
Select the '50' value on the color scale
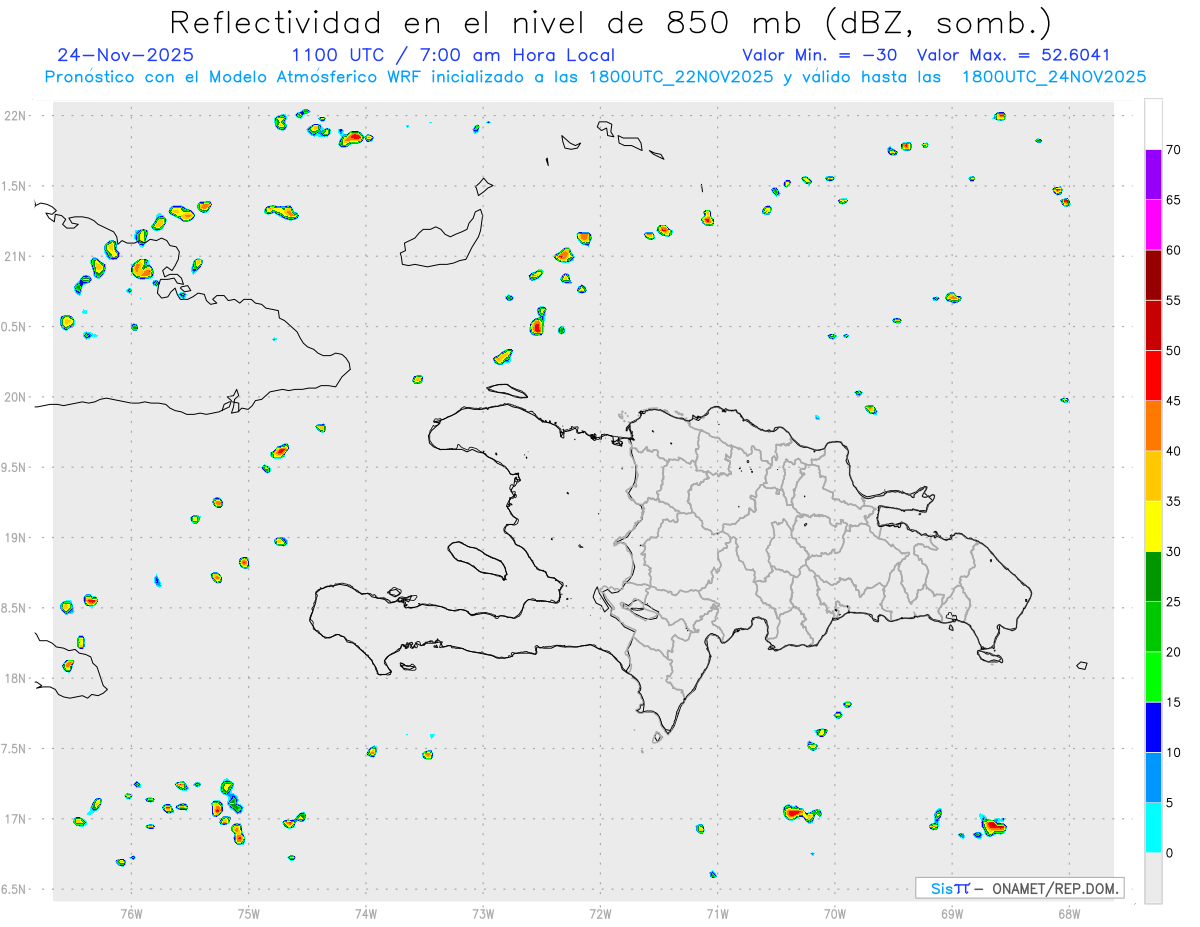click(x=1173, y=351)
